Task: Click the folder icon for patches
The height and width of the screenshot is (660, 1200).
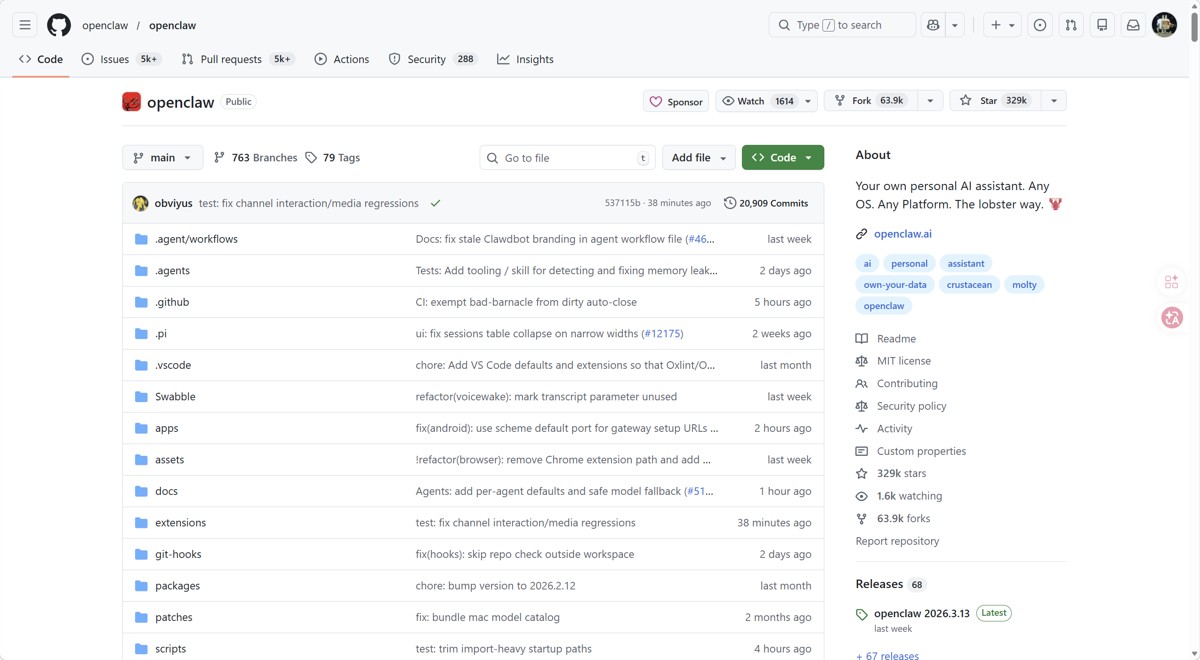Action: tap(141, 617)
